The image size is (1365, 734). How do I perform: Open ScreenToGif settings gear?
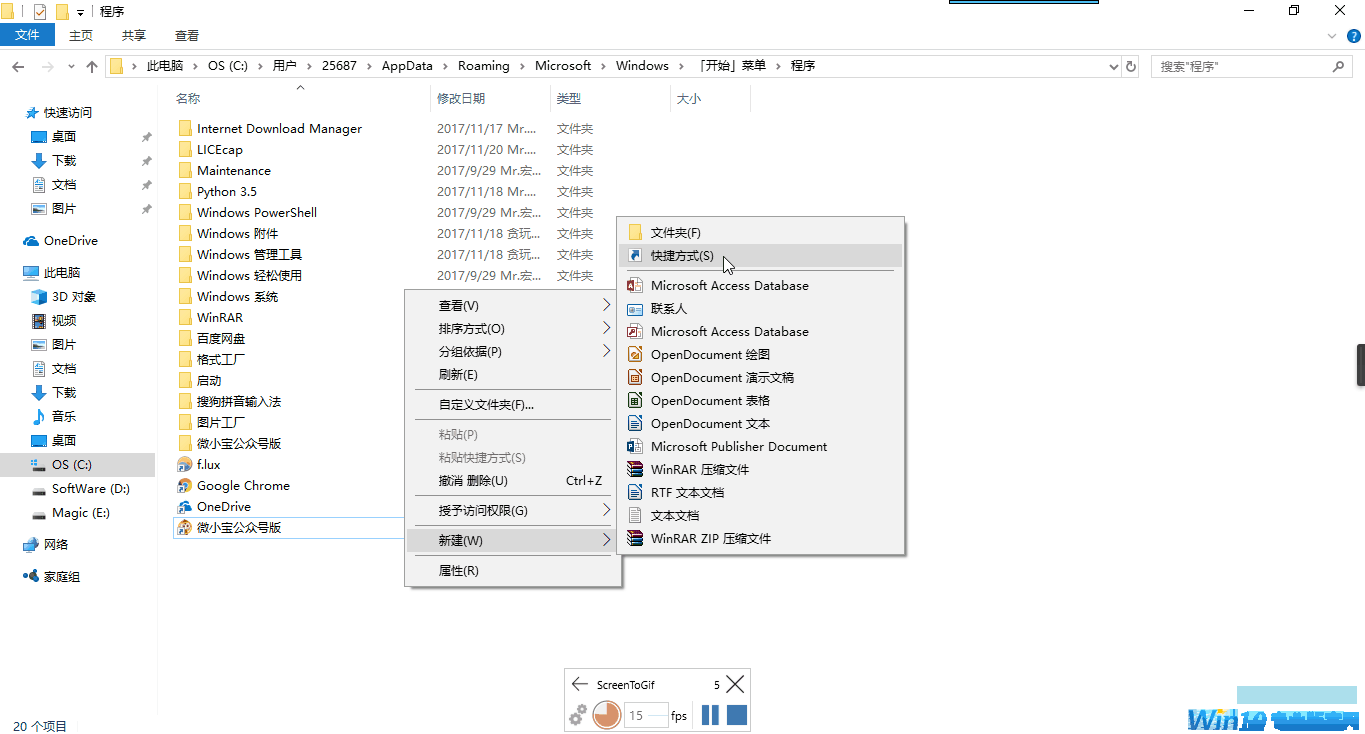(x=577, y=716)
